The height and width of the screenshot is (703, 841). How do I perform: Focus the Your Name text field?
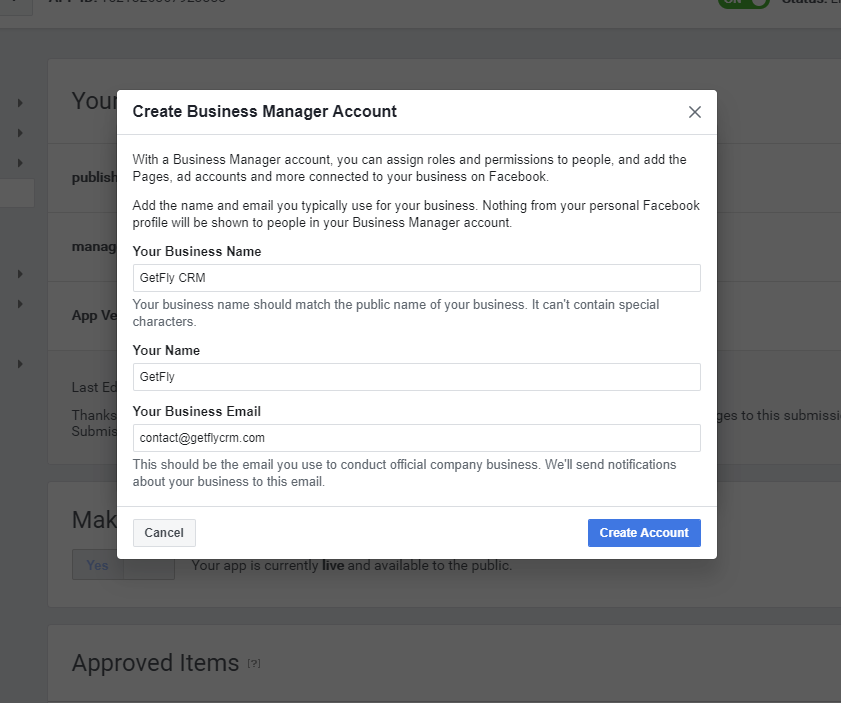pyautogui.click(x=417, y=377)
